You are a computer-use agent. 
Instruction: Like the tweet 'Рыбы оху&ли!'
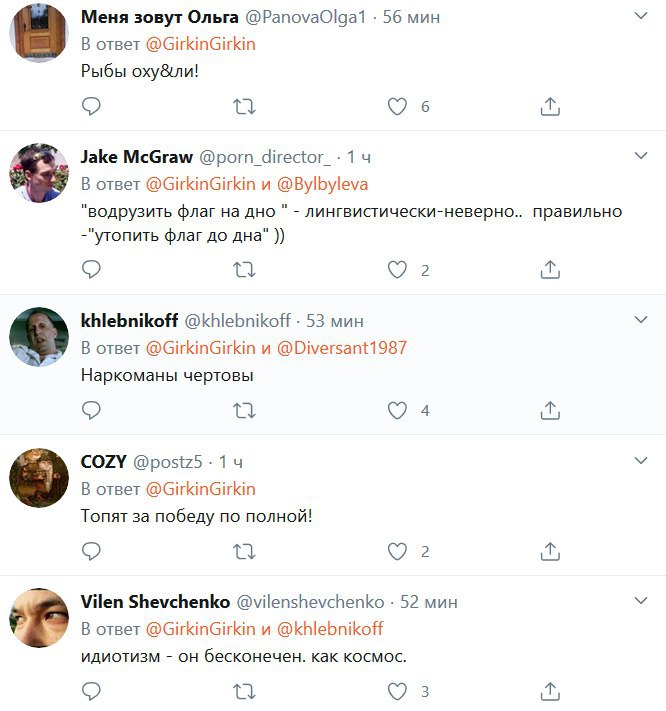click(x=398, y=106)
